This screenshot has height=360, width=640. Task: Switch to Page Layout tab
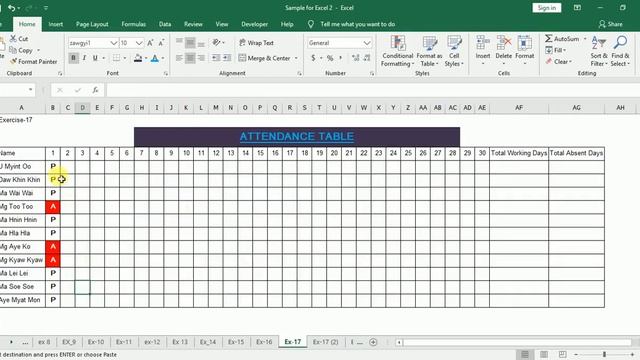pos(92,24)
